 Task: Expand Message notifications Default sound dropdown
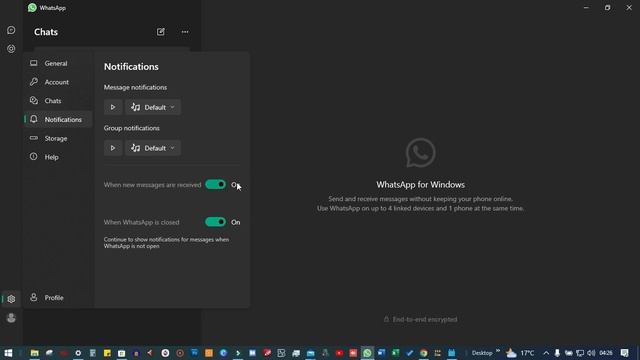pyautogui.click(x=153, y=107)
